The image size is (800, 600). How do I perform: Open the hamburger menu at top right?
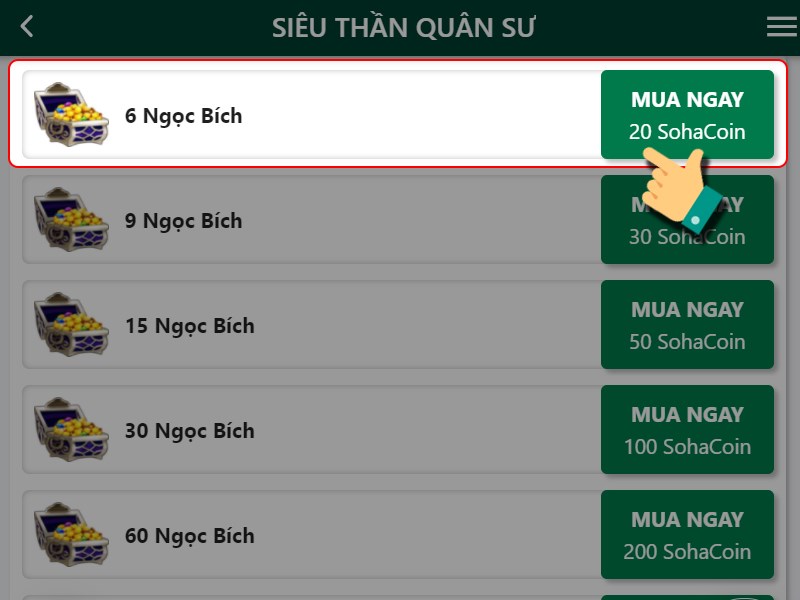pos(781,26)
